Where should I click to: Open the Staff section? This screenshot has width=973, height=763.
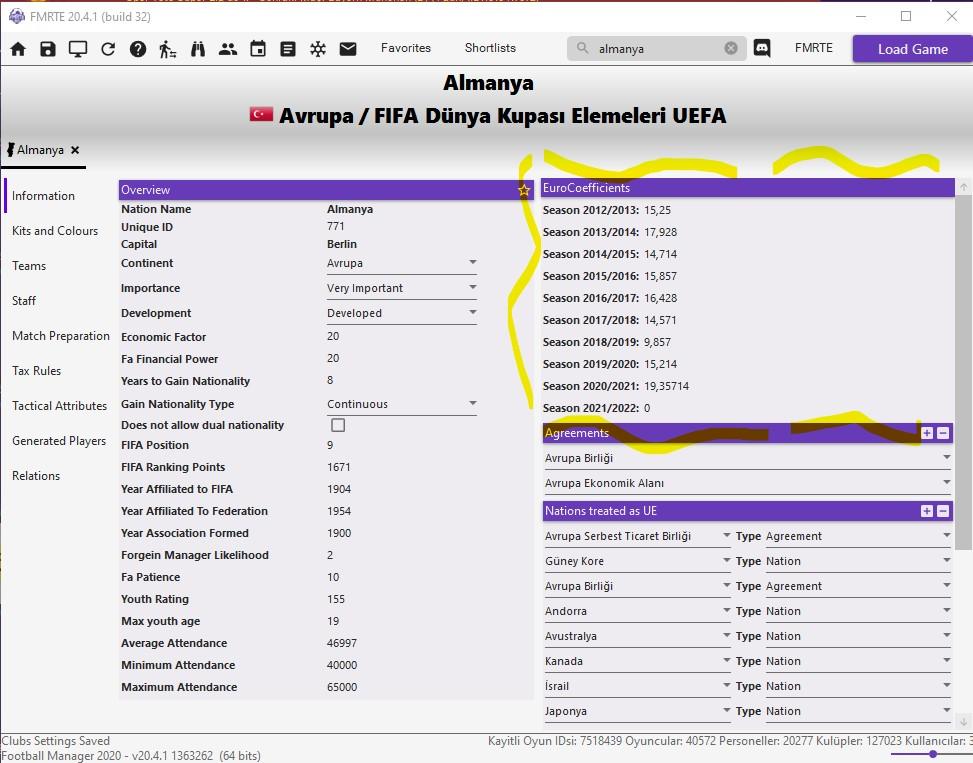pos(24,301)
